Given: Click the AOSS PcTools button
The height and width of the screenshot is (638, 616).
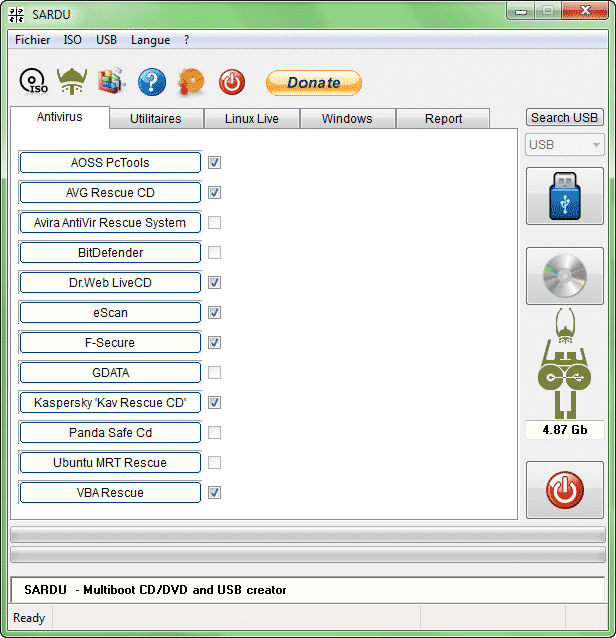Looking at the screenshot, I should point(110,162).
